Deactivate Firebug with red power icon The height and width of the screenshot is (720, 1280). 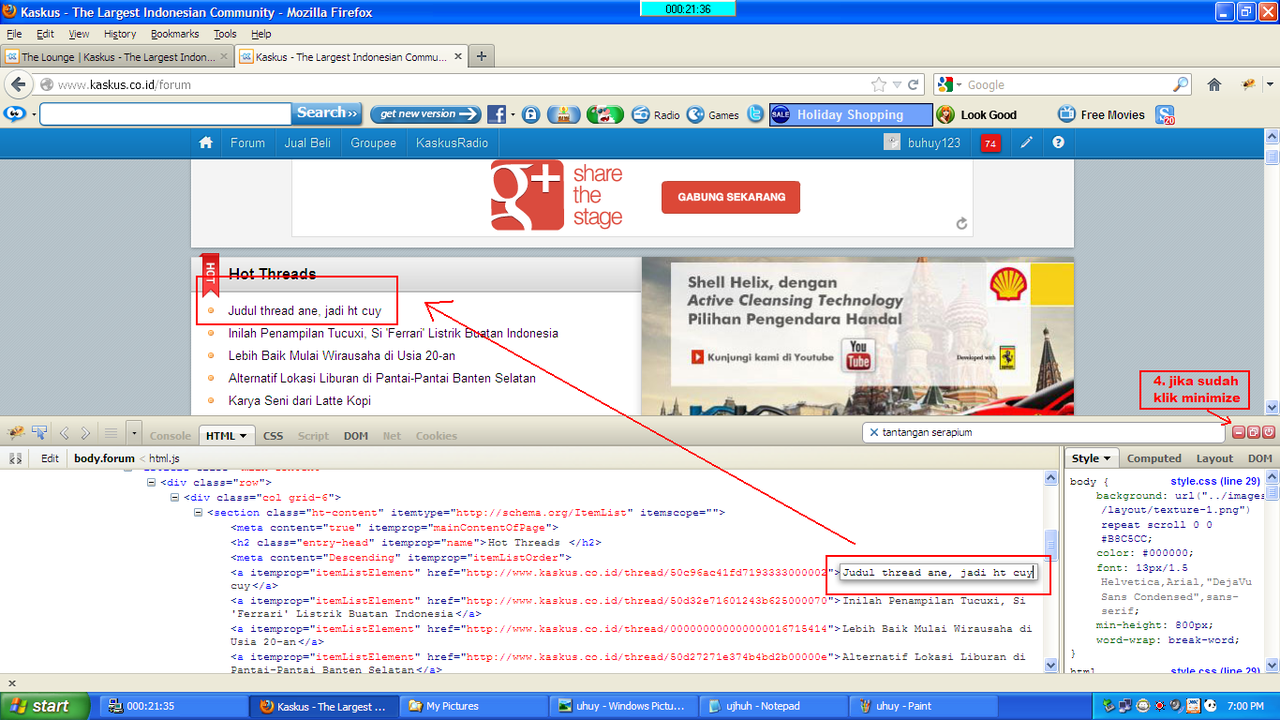coord(1268,432)
